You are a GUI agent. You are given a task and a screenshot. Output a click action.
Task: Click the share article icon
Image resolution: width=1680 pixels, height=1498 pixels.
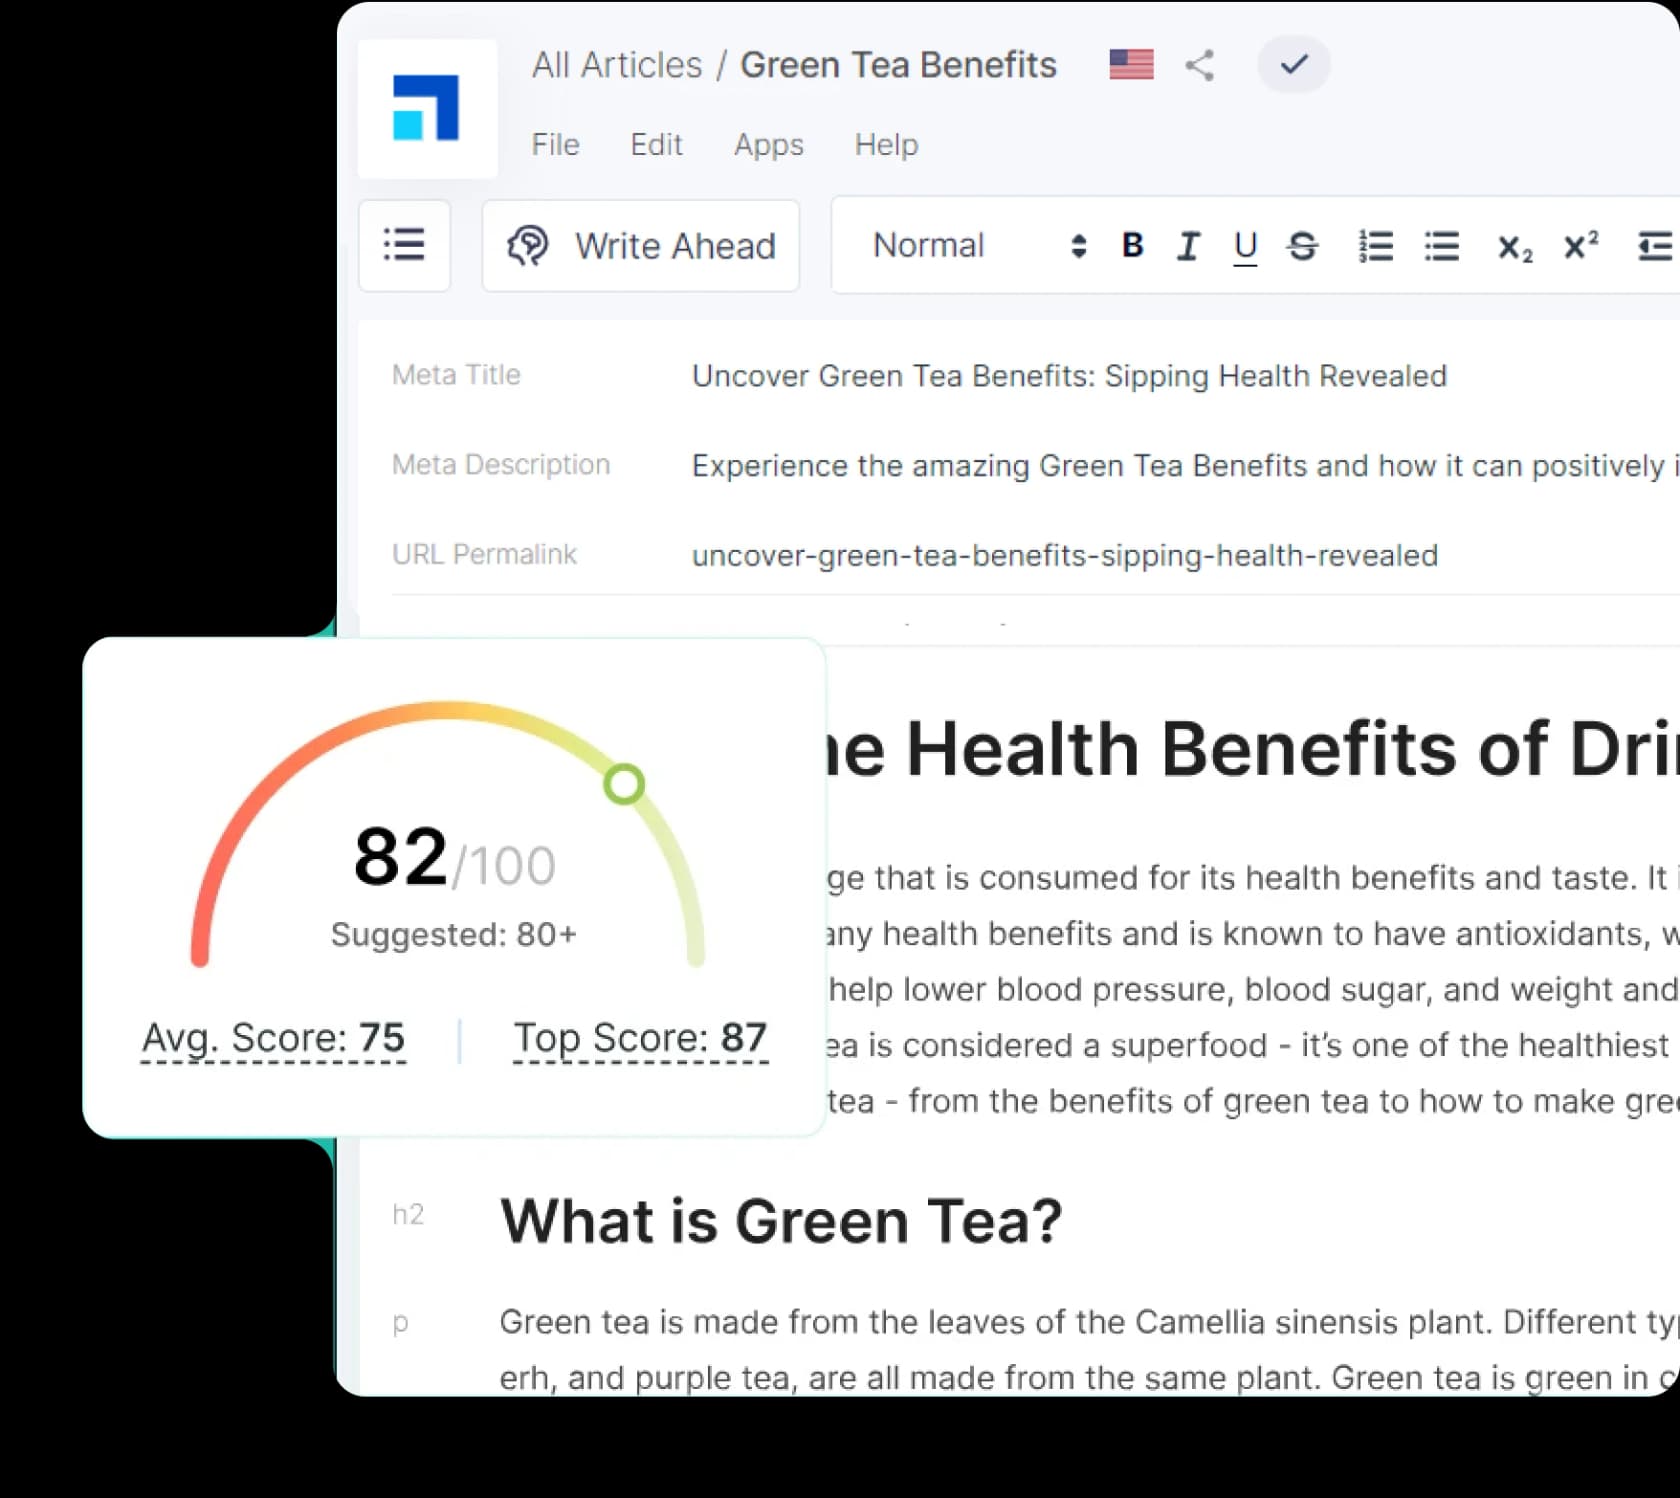click(1200, 65)
